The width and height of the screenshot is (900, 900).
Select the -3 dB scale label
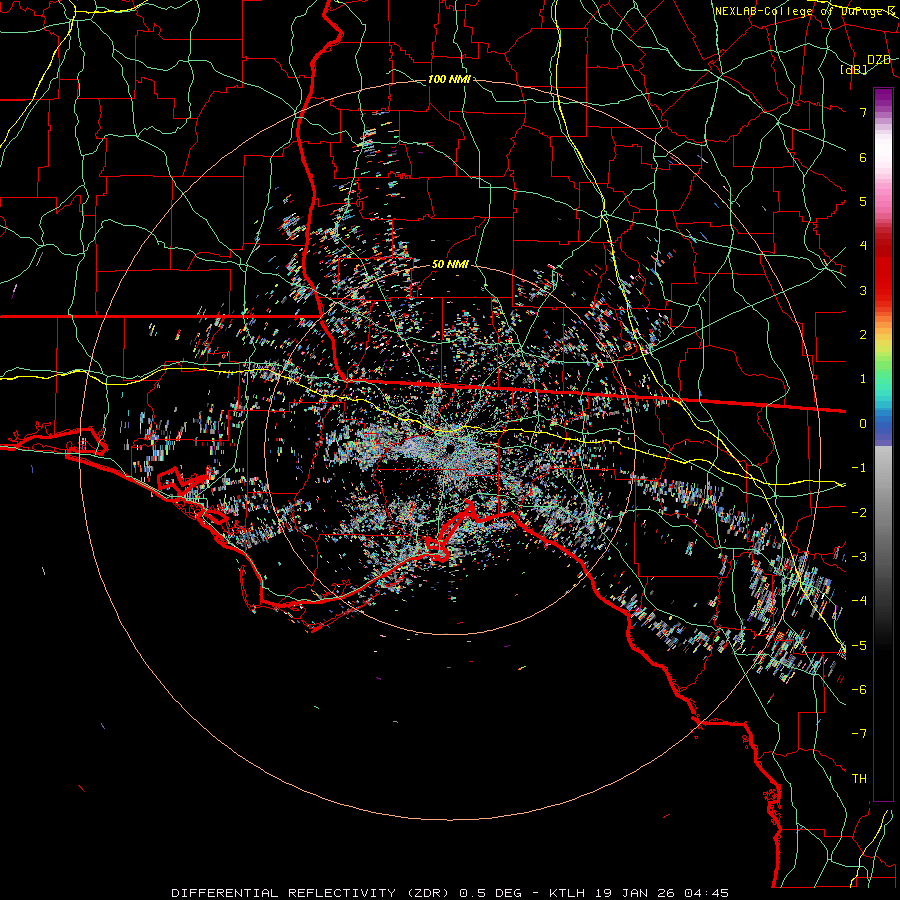(x=859, y=556)
